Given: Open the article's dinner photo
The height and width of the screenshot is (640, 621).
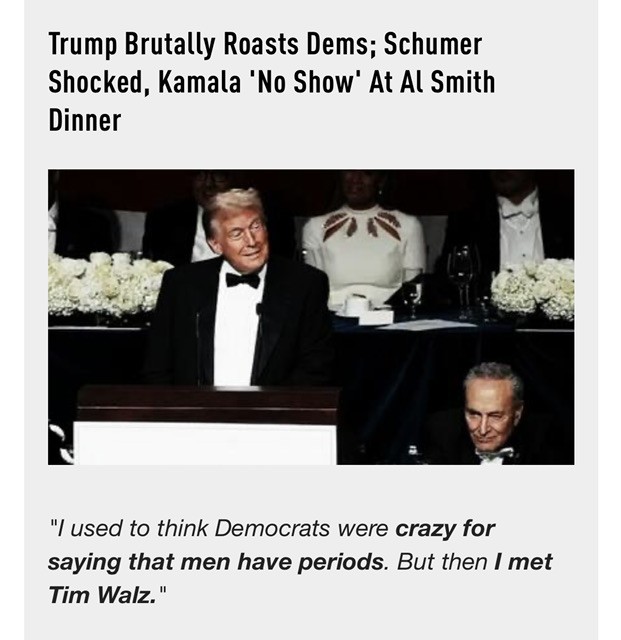Looking at the screenshot, I should pos(311,316).
